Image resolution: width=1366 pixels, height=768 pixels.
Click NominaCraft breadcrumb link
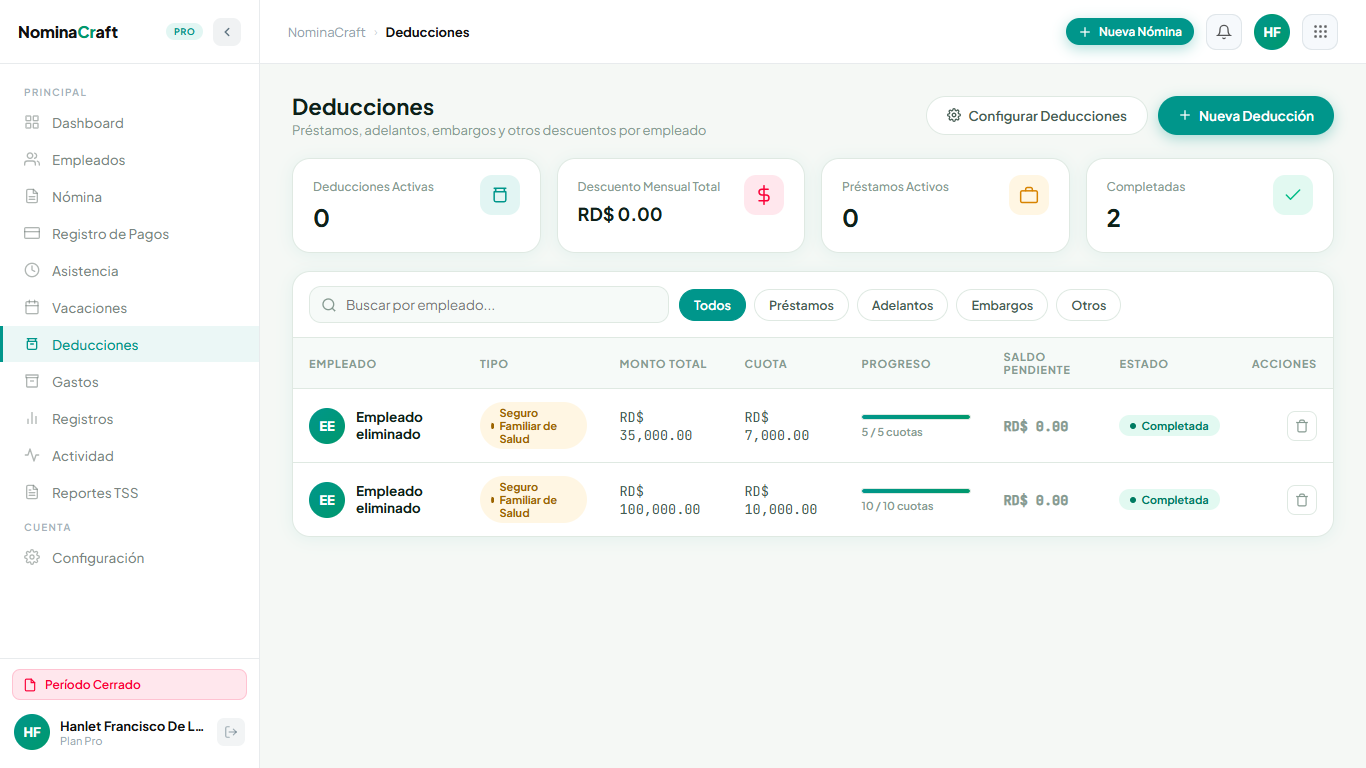tap(327, 32)
